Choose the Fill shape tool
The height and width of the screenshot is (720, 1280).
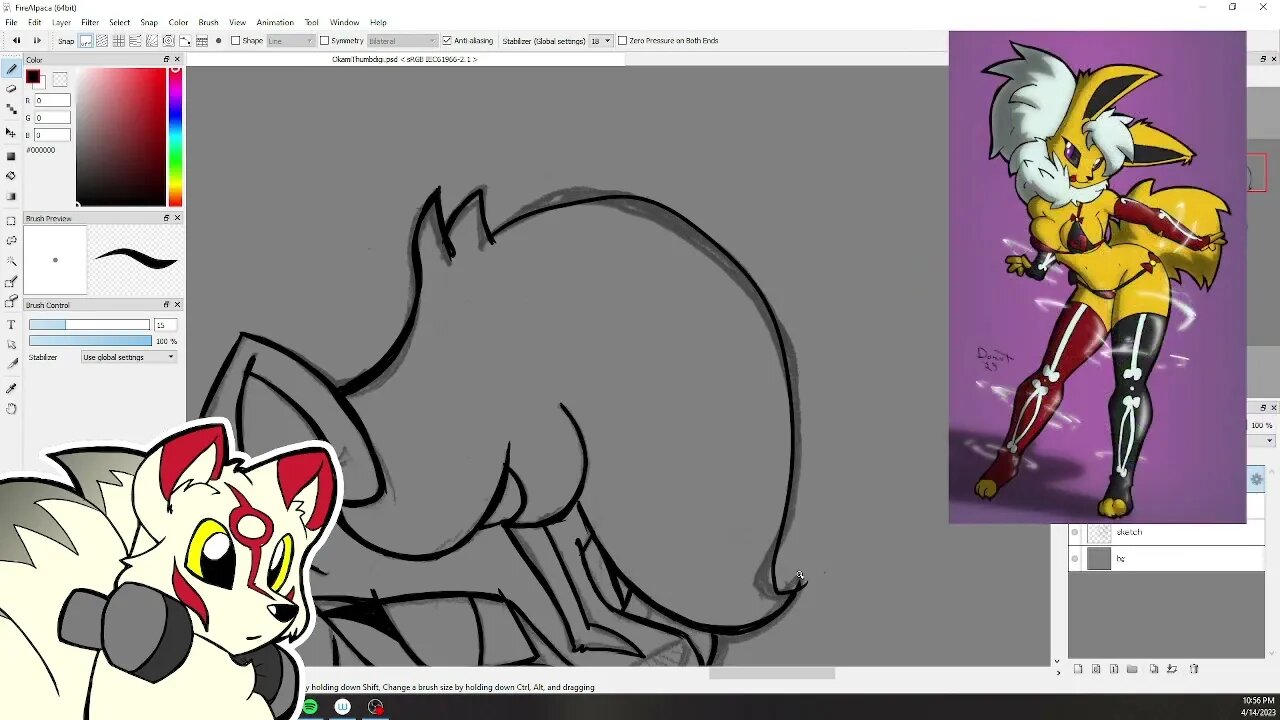11,156
